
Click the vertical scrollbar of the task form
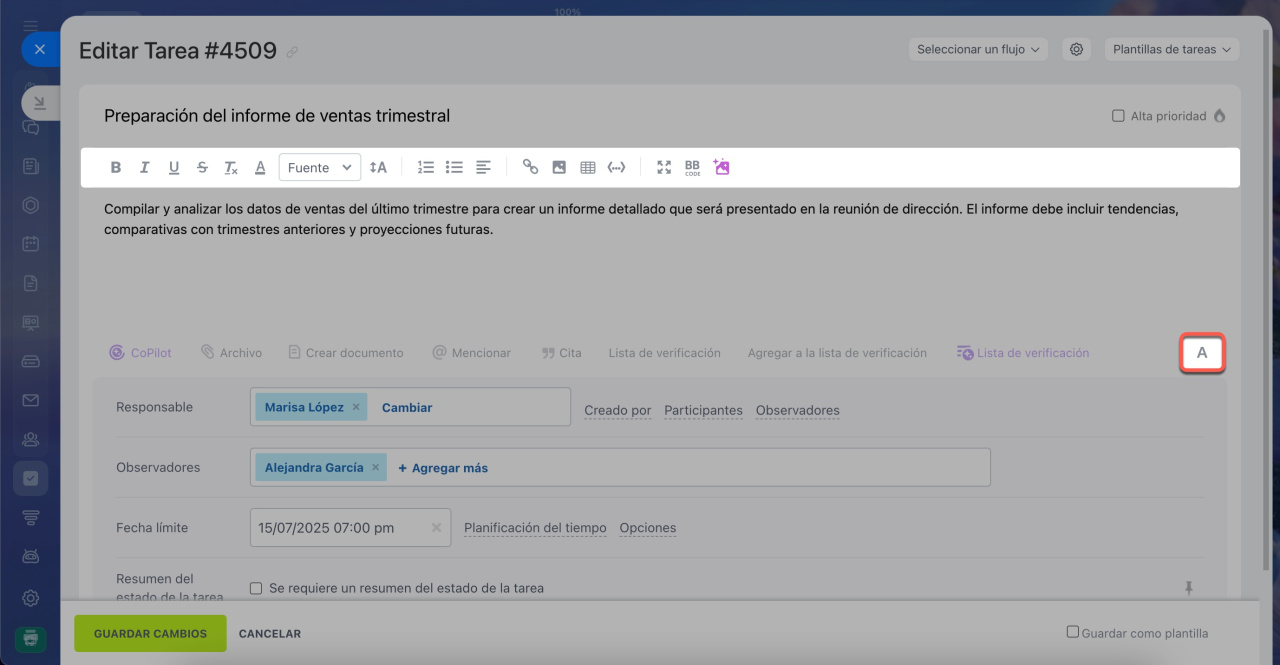click(x=1267, y=300)
